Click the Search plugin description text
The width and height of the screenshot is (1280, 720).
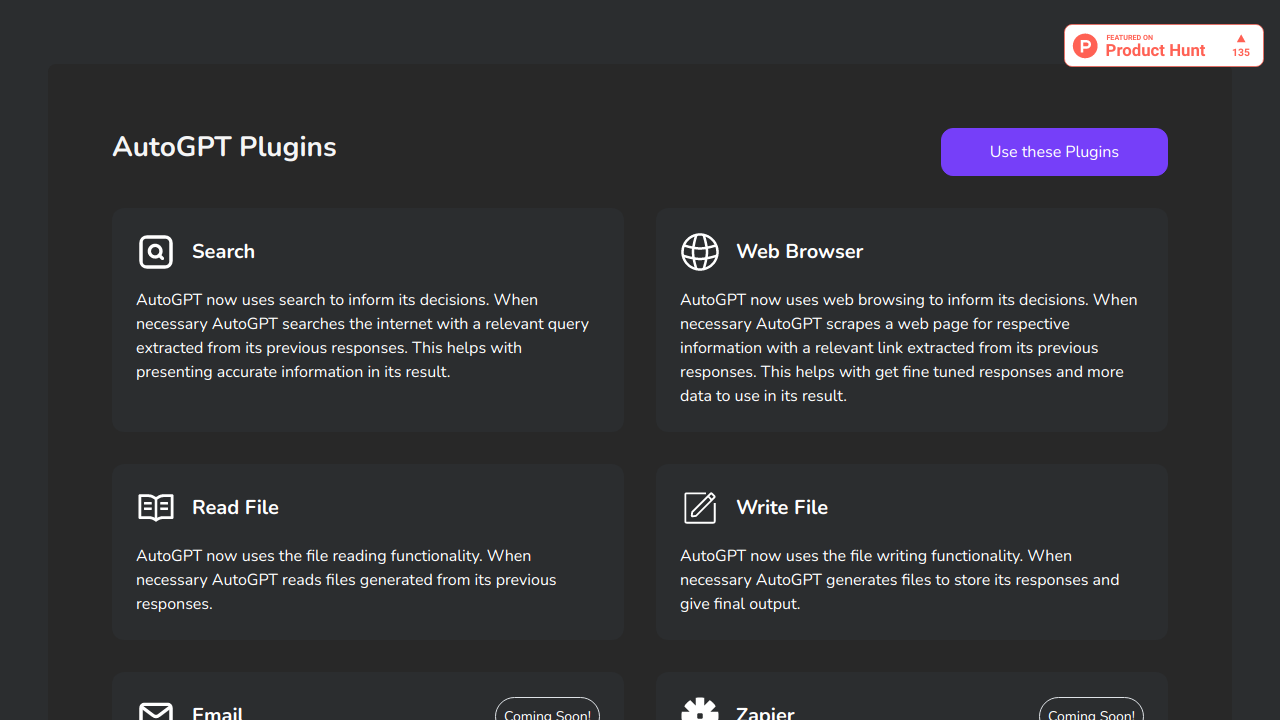tap(363, 336)
